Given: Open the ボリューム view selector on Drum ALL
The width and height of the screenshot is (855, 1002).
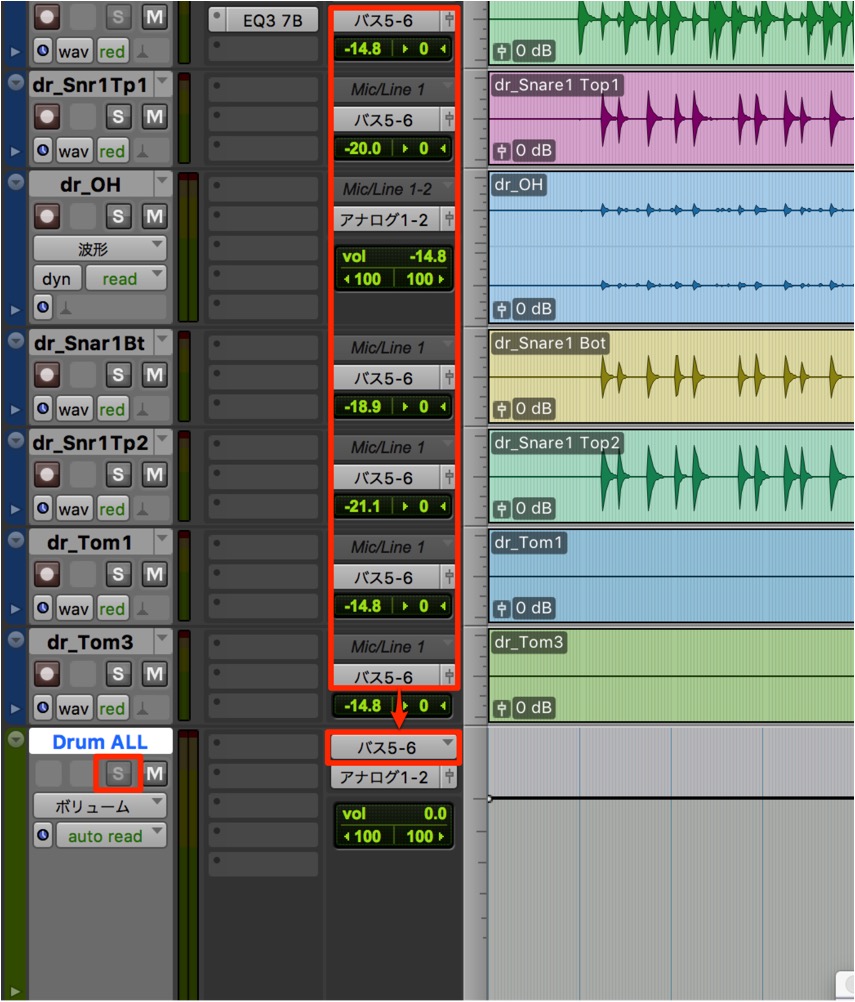Looking at the screenshot, I should pos(100,806).
